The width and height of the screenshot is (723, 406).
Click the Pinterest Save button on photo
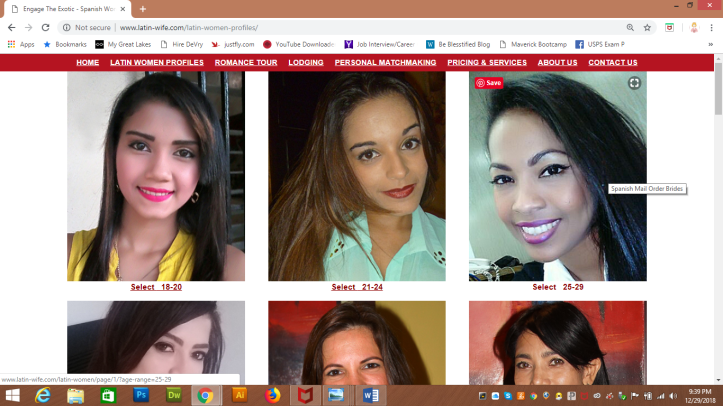[x=489, y=83]
